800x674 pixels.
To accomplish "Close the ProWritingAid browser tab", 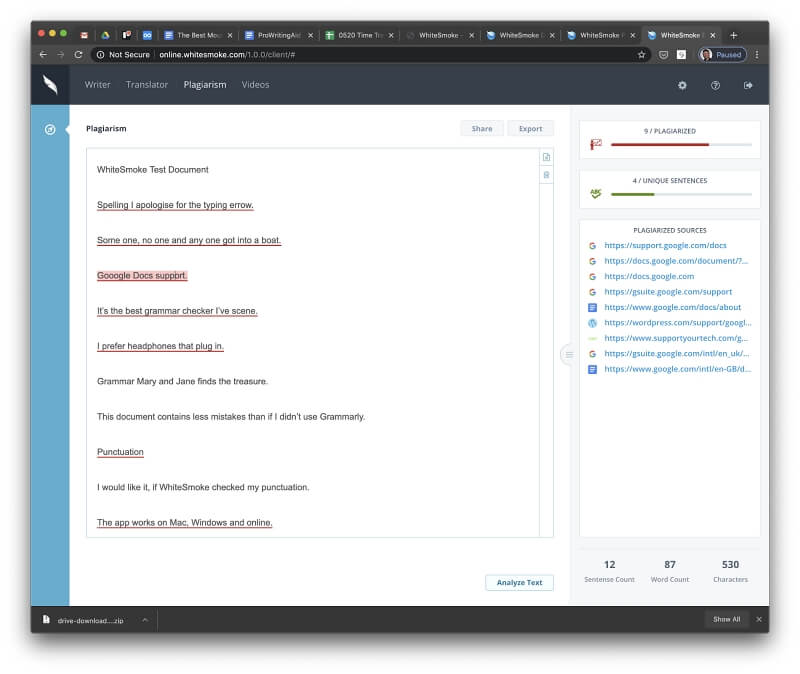I will coord(310,35).
